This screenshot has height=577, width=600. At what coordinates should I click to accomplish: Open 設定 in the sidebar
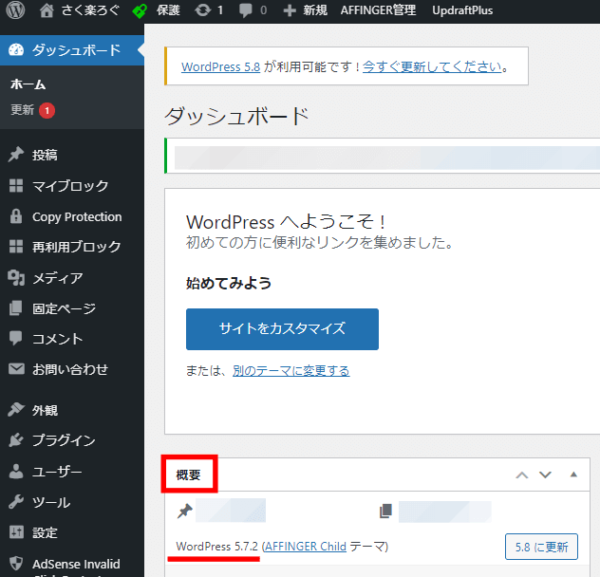pyautogui.click(x=45, y=533)
